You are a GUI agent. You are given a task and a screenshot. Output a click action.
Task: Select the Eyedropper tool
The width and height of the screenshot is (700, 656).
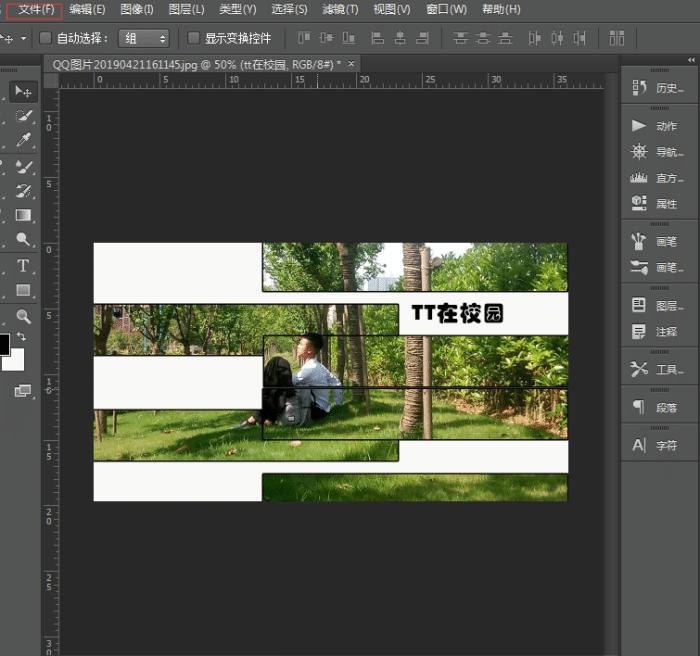23,140
